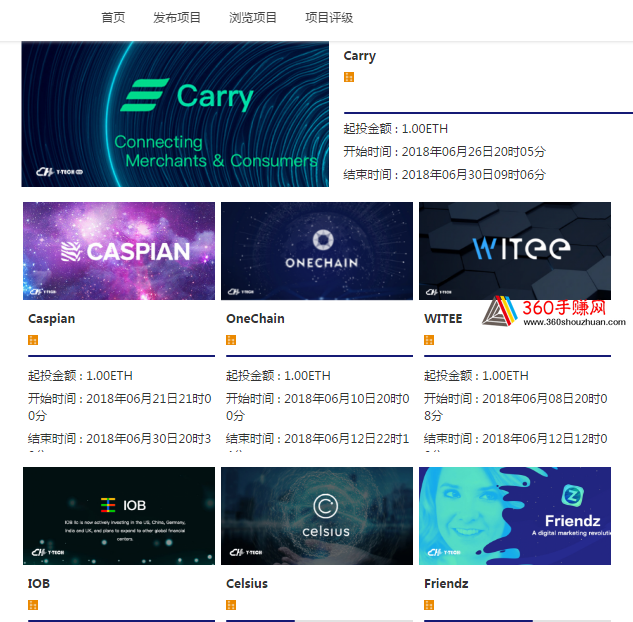The image size is (633, 622).
Task: Click the Celsius project title
Action: pos(247,584)
